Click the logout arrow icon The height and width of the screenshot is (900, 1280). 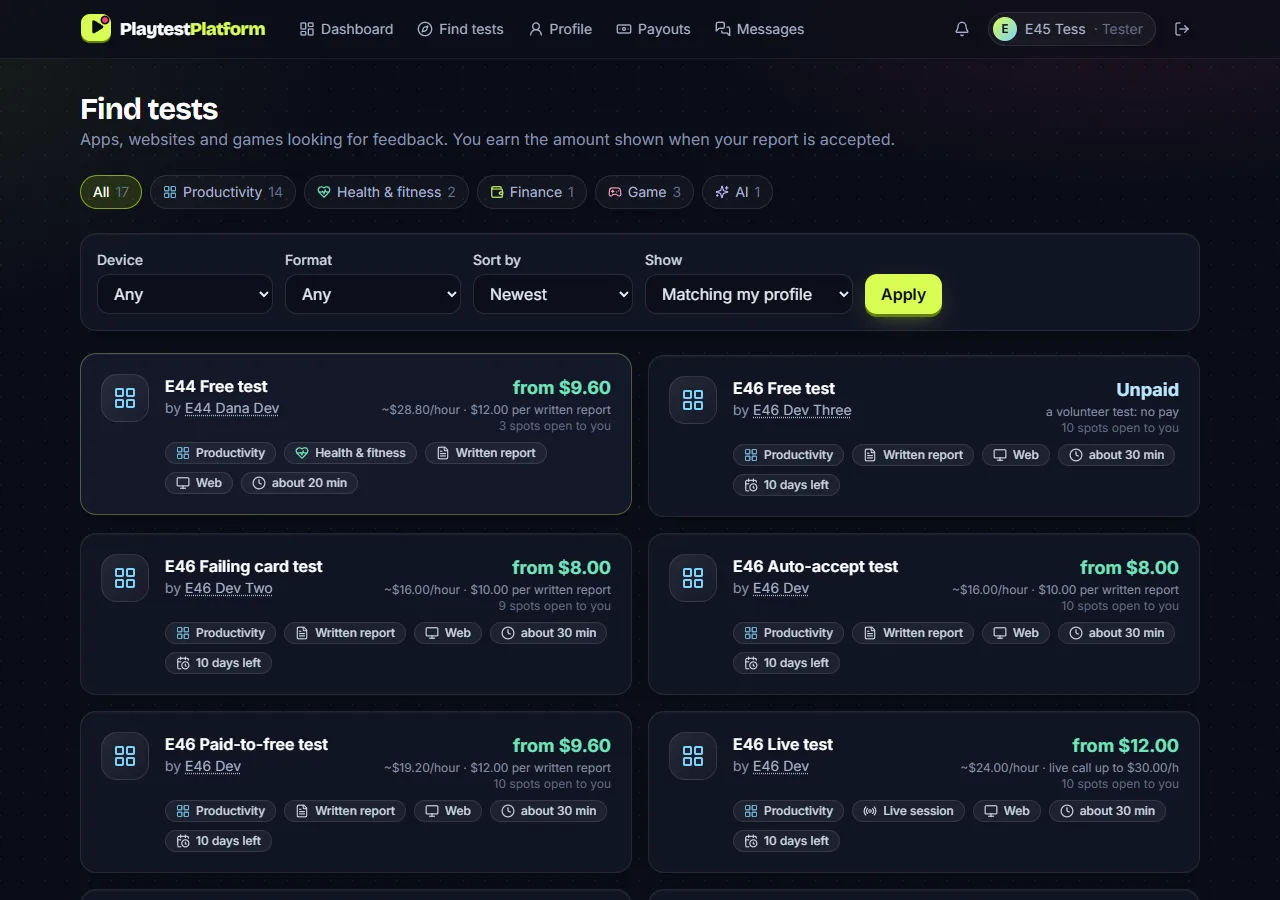pyautogui.click(x=1182, y=29)
